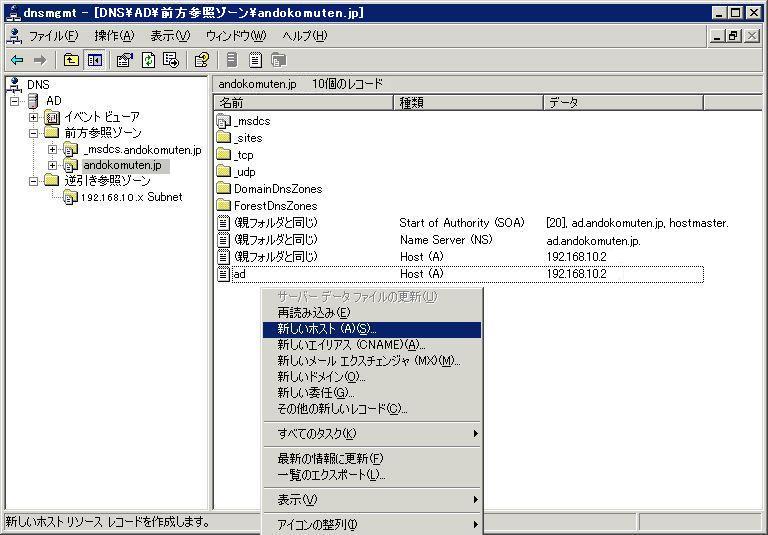Go up one level via toolbar icon
The width and height of the screenshot is (768, 535).
71,60
